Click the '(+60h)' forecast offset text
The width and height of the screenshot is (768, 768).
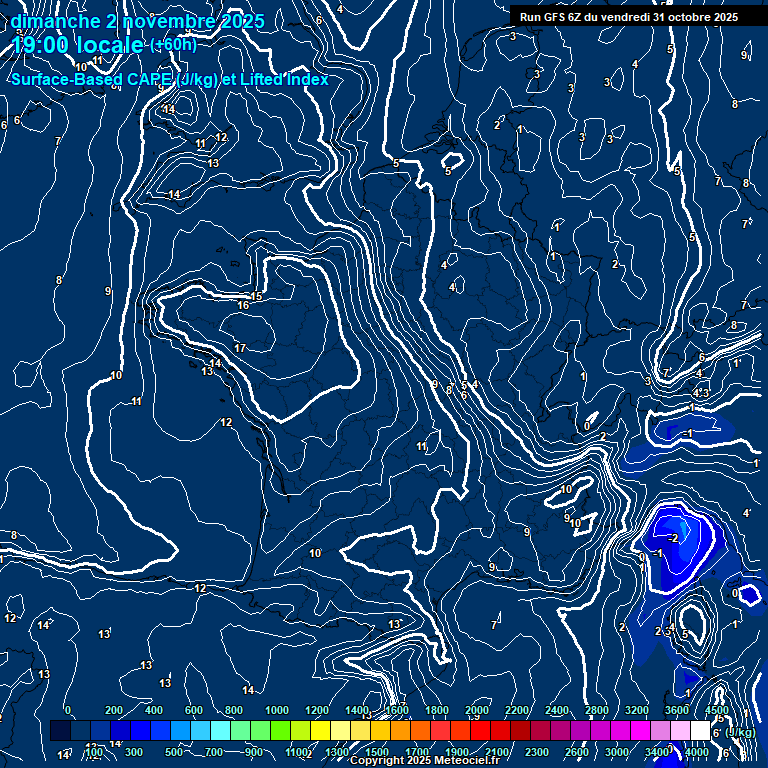[x=173, y=45]
